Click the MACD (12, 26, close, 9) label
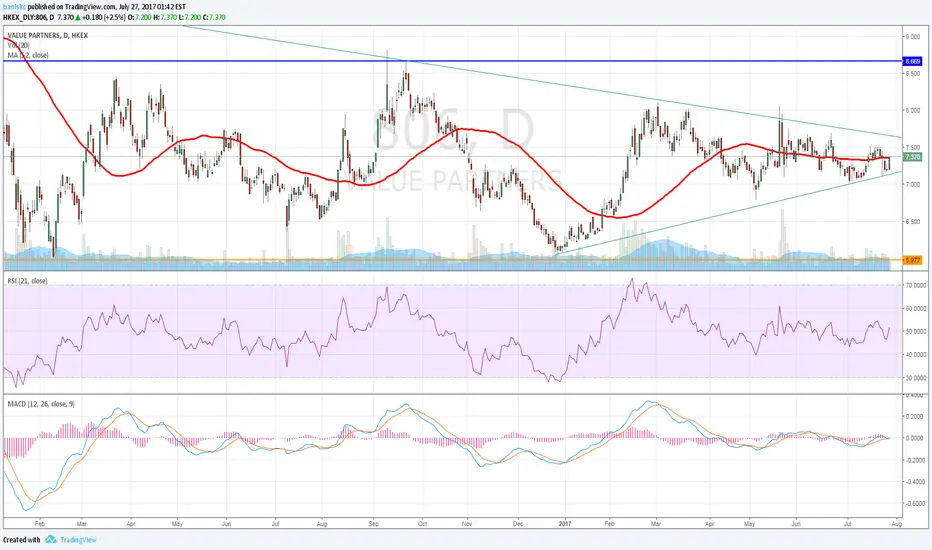The image size is (932, 550). point(41,404)
